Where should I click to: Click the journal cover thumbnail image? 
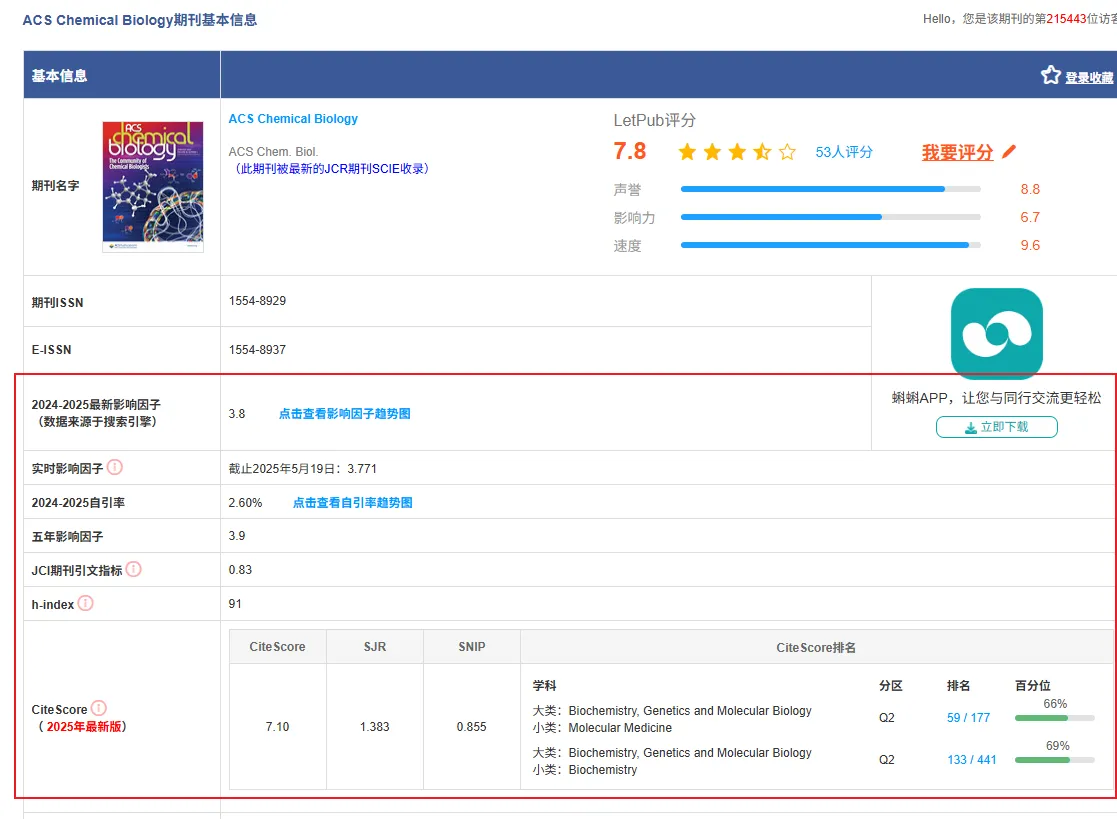[153, 186]
